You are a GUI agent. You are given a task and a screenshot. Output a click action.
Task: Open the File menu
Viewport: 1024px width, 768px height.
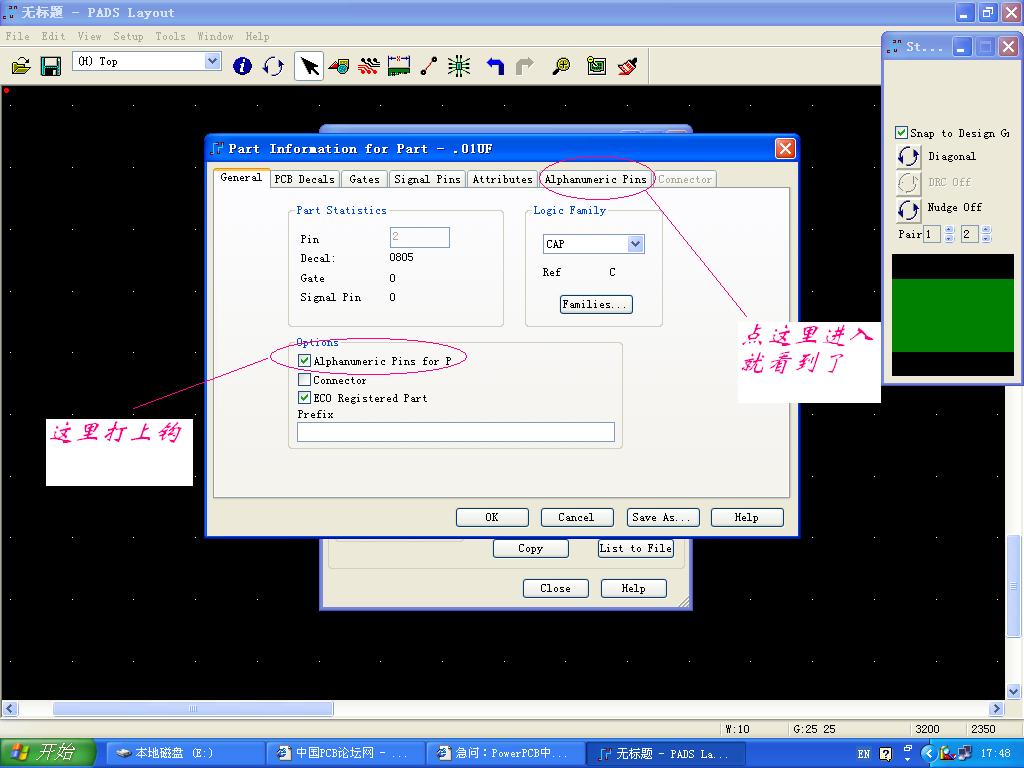pos(18,36)
